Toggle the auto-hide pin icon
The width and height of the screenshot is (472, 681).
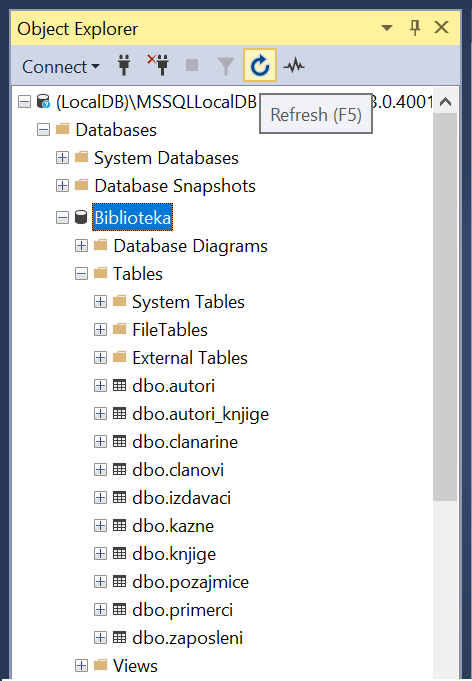click(415, 28)
